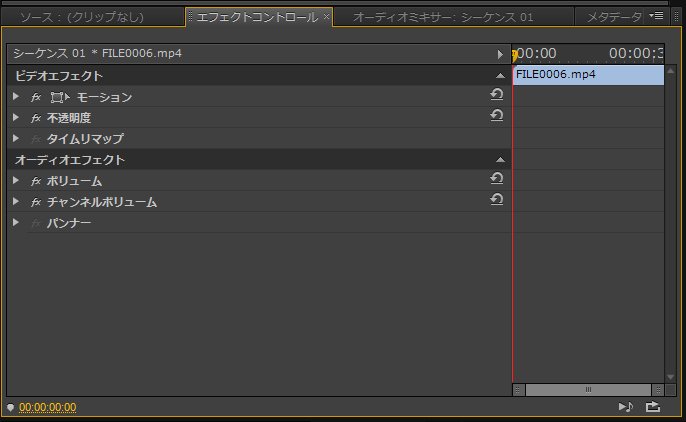Reset the ボリューム effect
The image size is (686, 422).
pos(497,178)
